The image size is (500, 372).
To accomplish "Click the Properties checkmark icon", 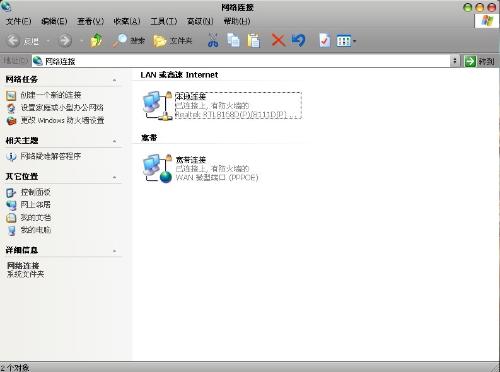I will coord(324,41).
